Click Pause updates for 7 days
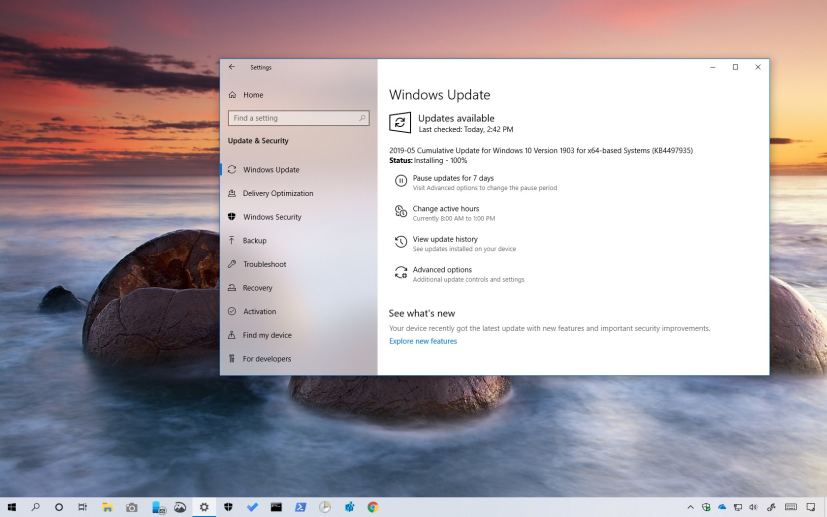The image size is (827, 517). click(453, 178)
